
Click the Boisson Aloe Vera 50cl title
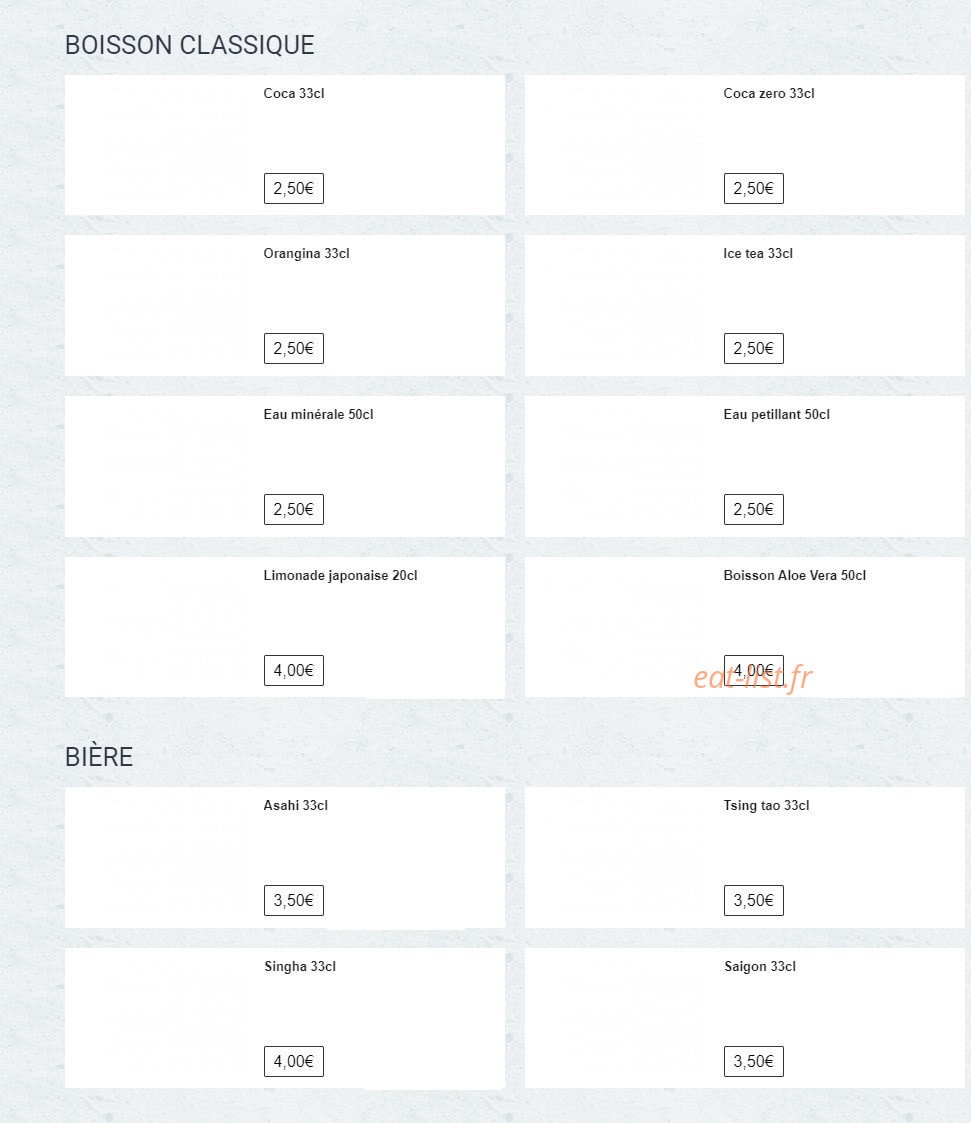[794, 575]
